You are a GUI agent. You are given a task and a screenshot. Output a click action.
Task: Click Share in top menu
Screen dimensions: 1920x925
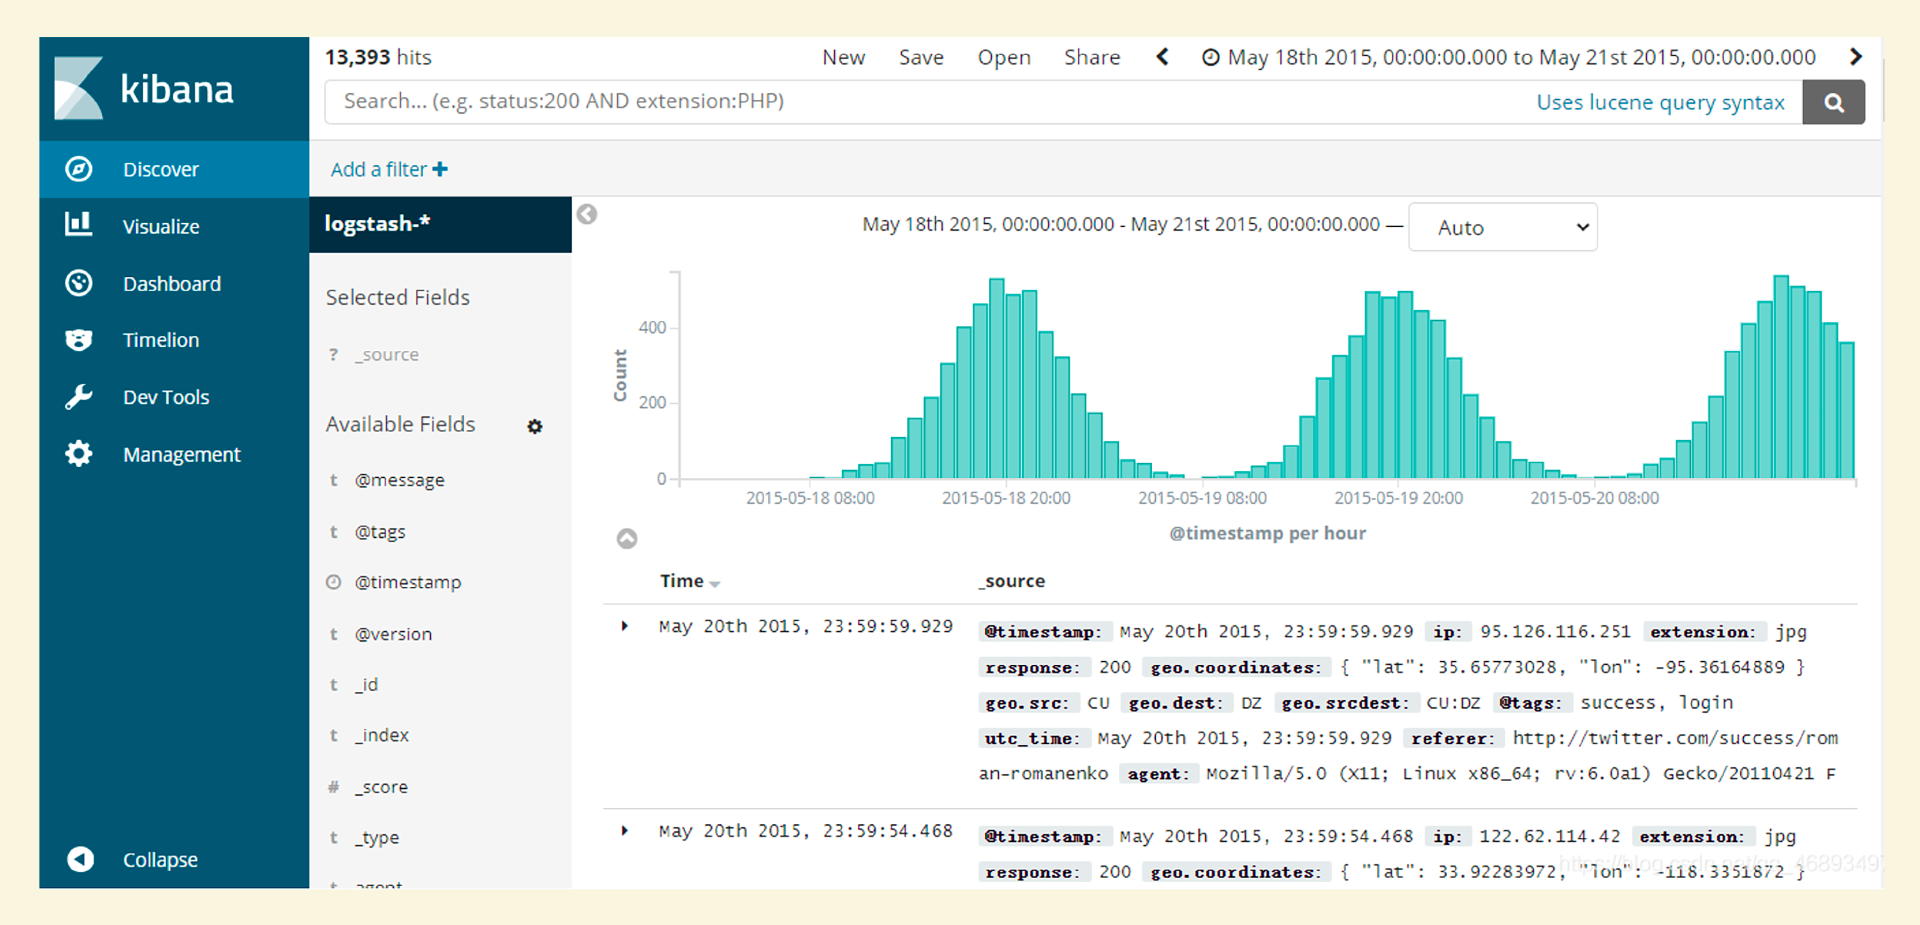pyautogui.click(x=1092, y=57)
